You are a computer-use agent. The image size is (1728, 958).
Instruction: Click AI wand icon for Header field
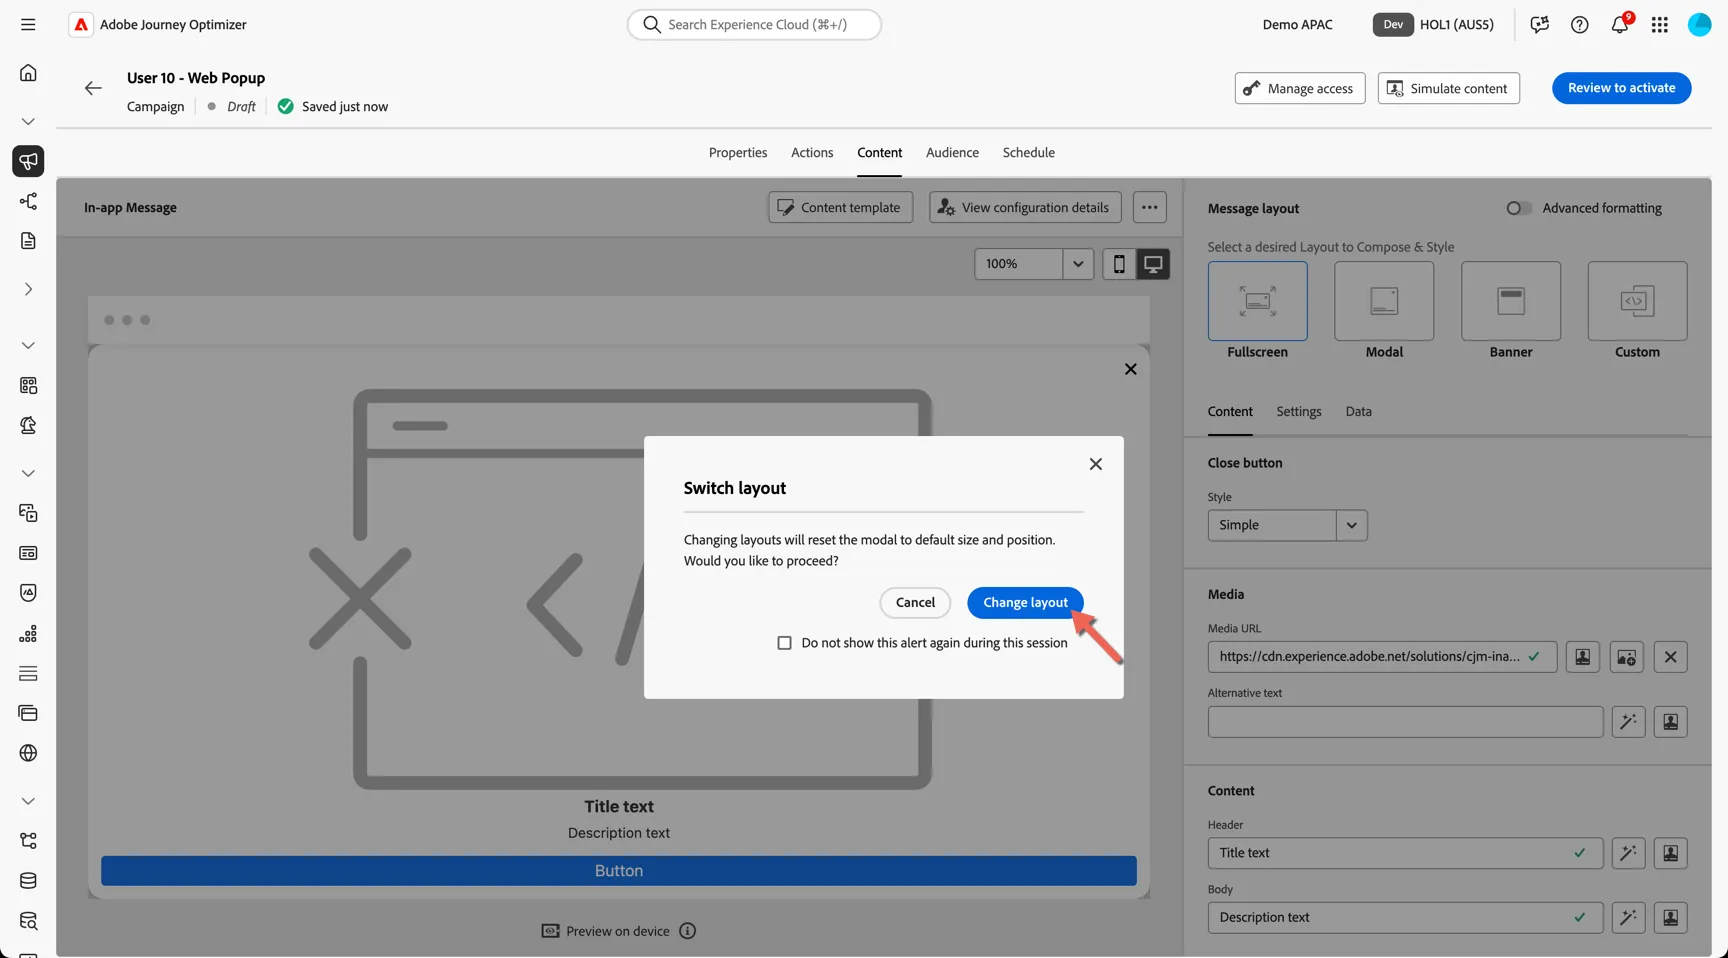point(1629,853)
